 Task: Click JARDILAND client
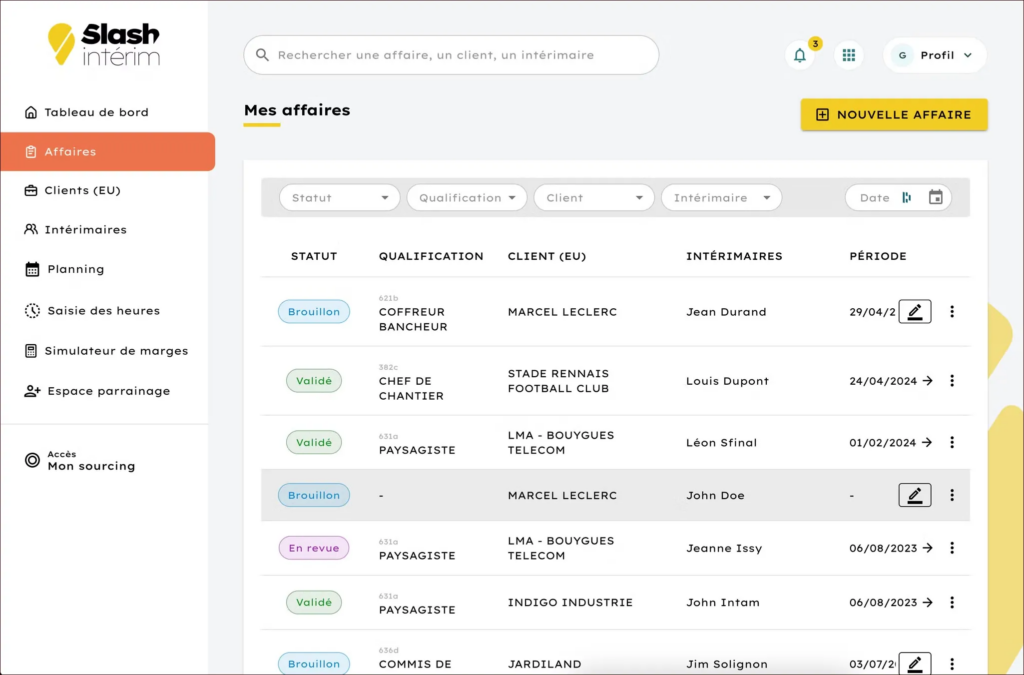point(545,663)
